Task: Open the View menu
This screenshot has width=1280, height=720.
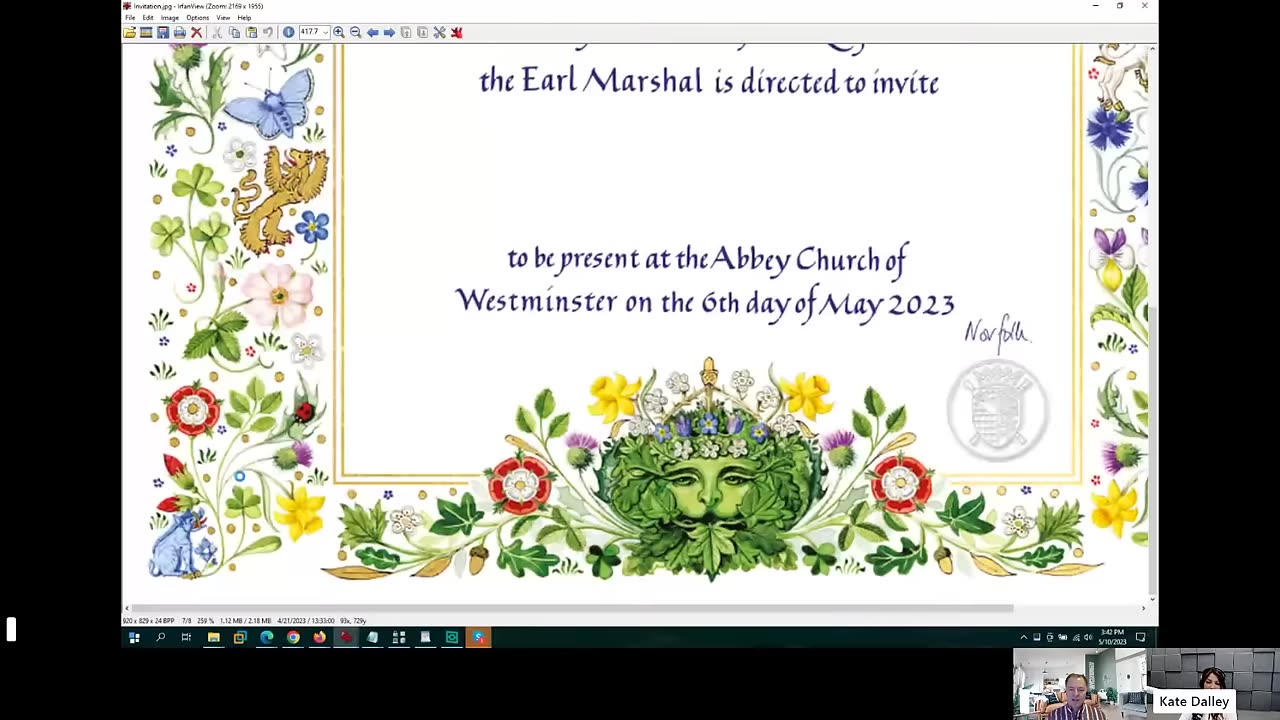Action: [223, 18]
